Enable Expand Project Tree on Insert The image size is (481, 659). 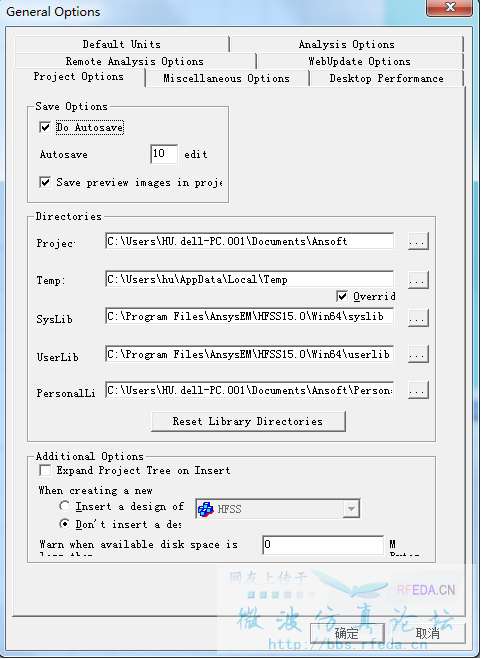pos(45,470)
